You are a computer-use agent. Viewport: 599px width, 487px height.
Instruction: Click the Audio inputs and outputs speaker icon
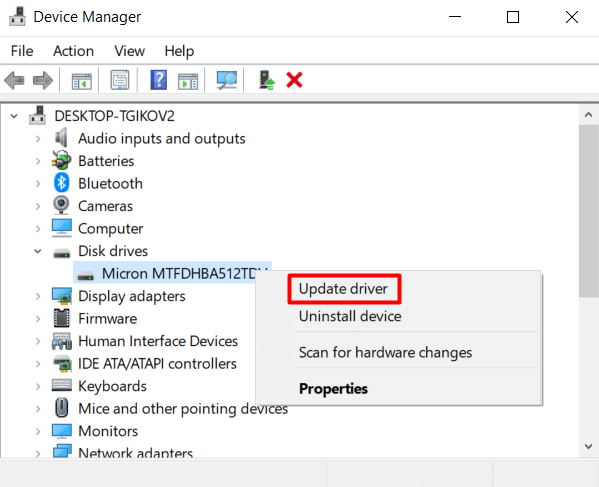pyautogui.click(x=61, y=138)
